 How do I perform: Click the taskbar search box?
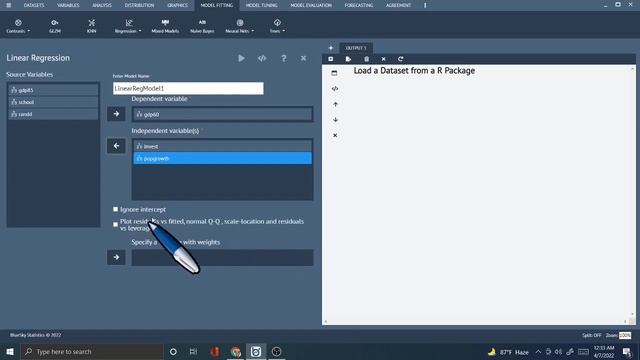click(92, 351)
